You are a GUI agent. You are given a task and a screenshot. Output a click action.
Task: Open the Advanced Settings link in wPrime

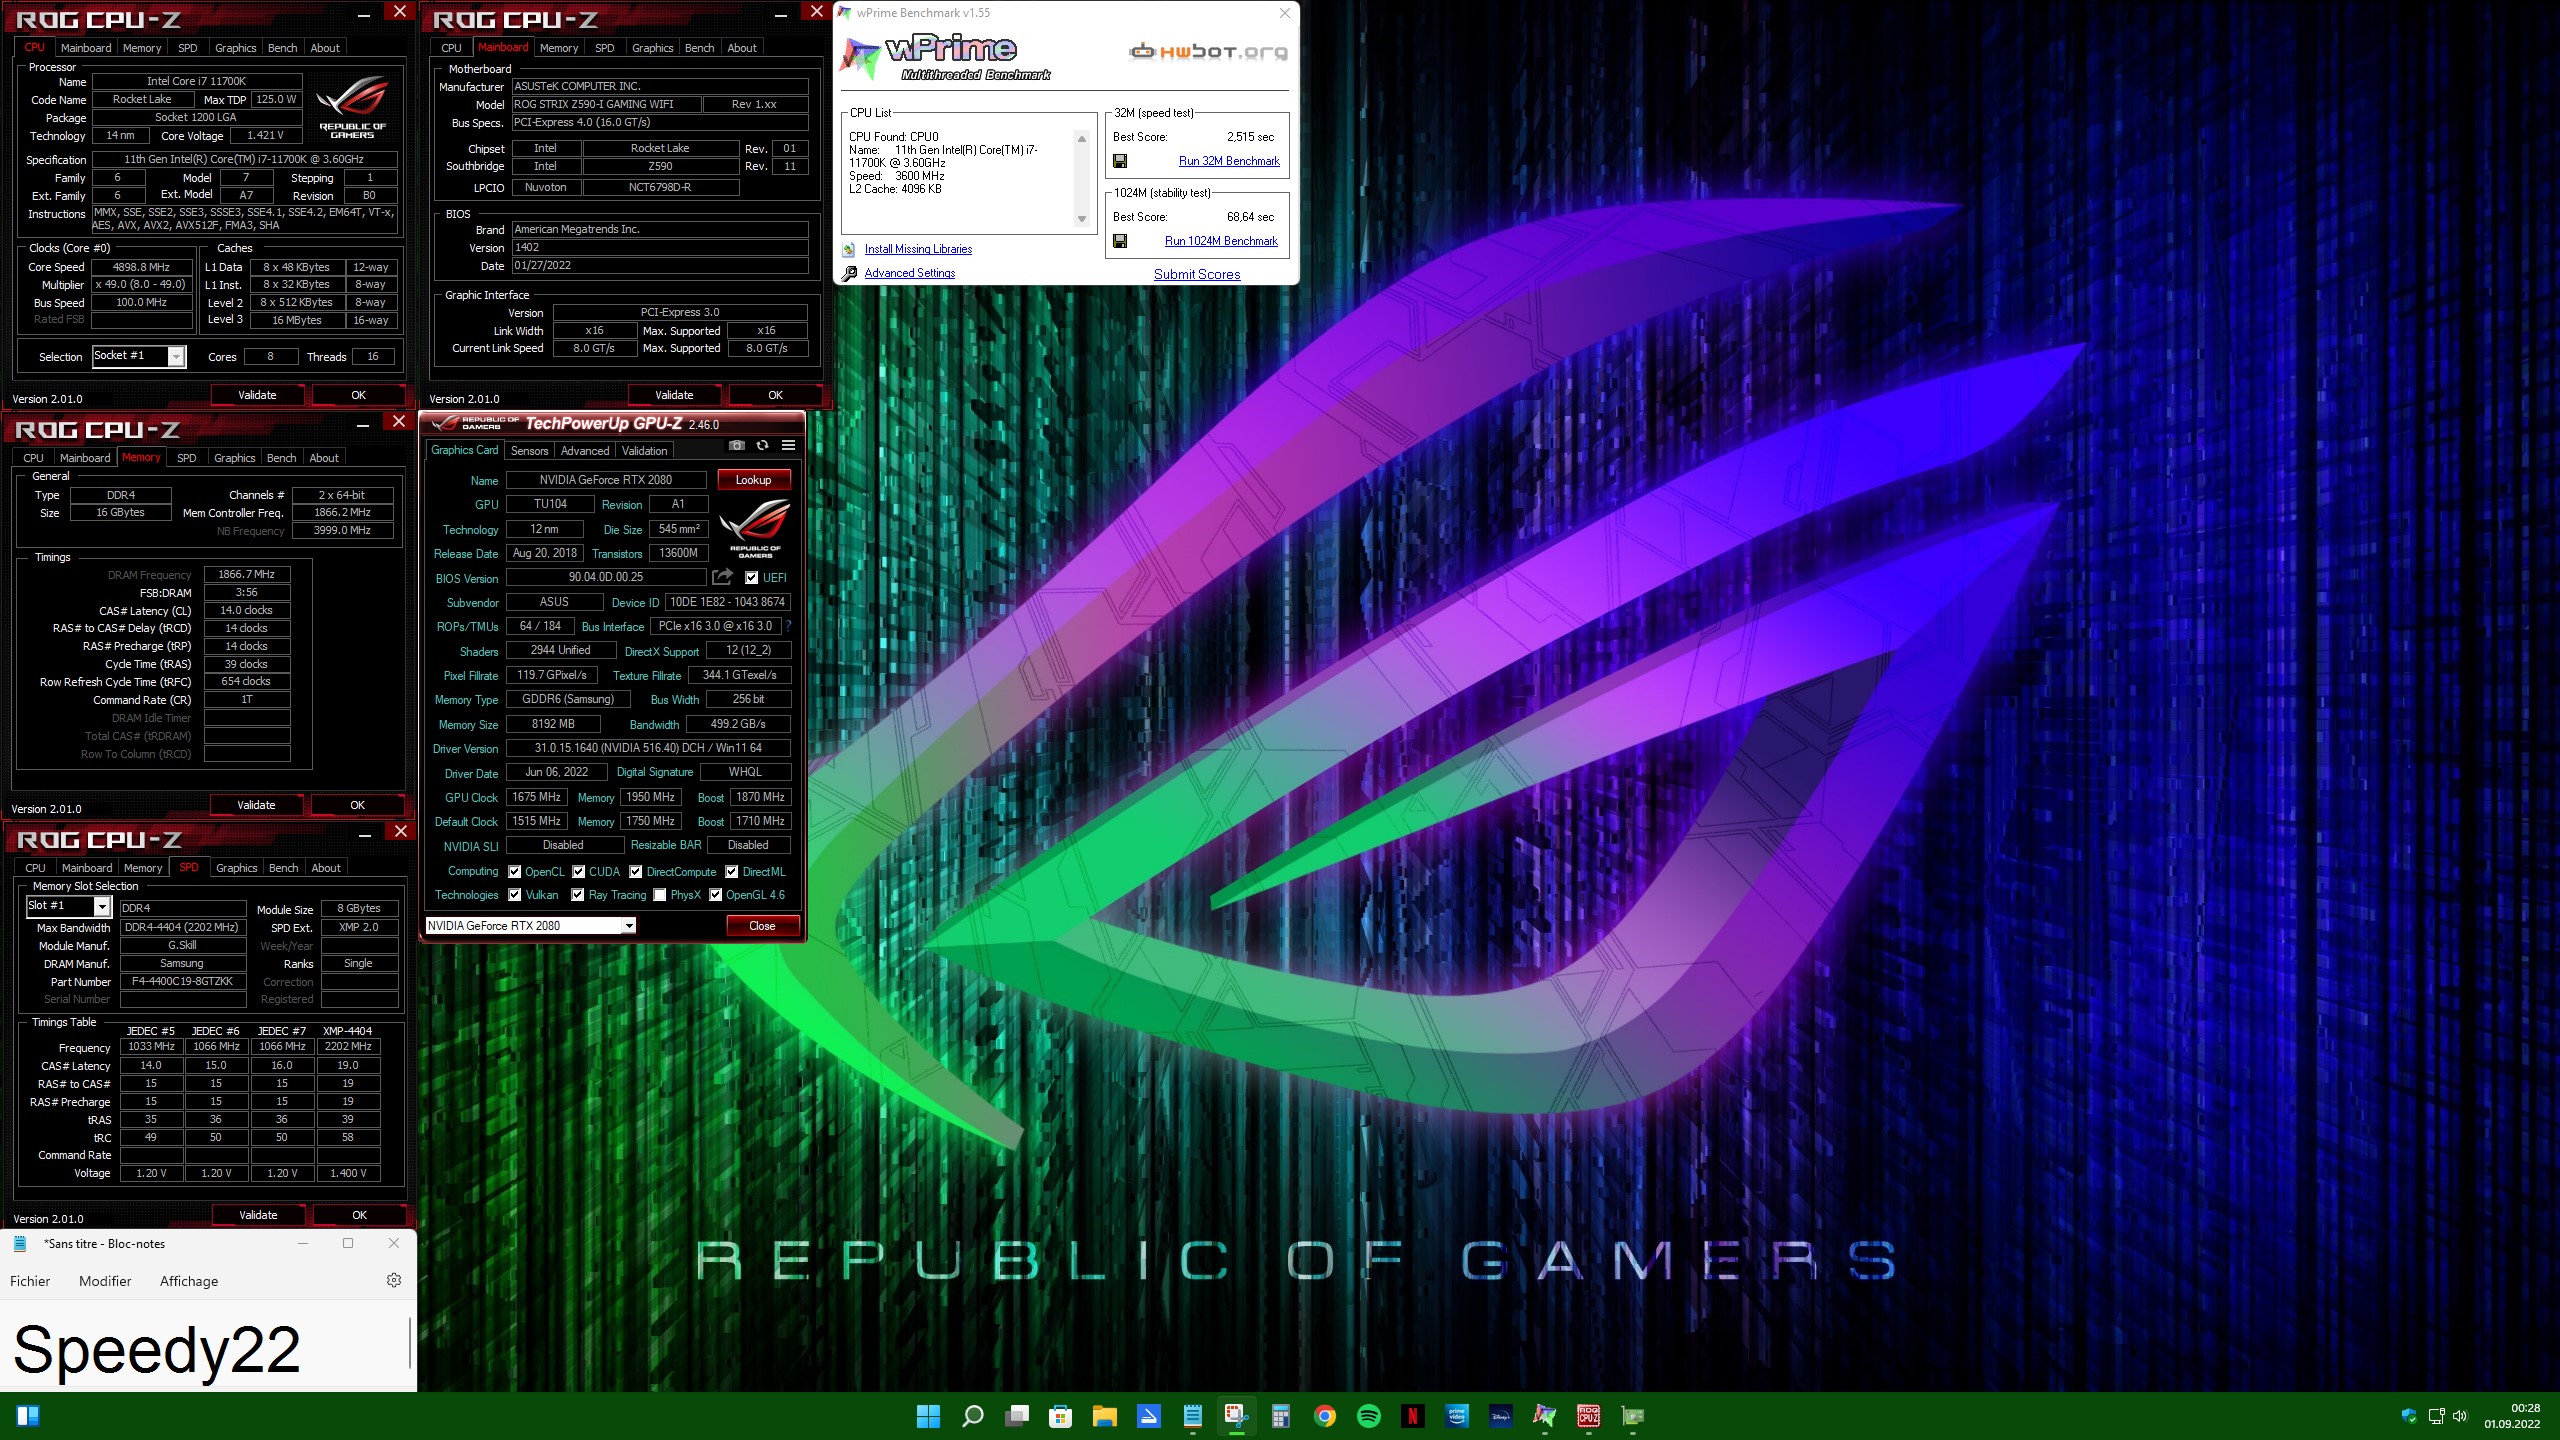(x=910, y=273)
